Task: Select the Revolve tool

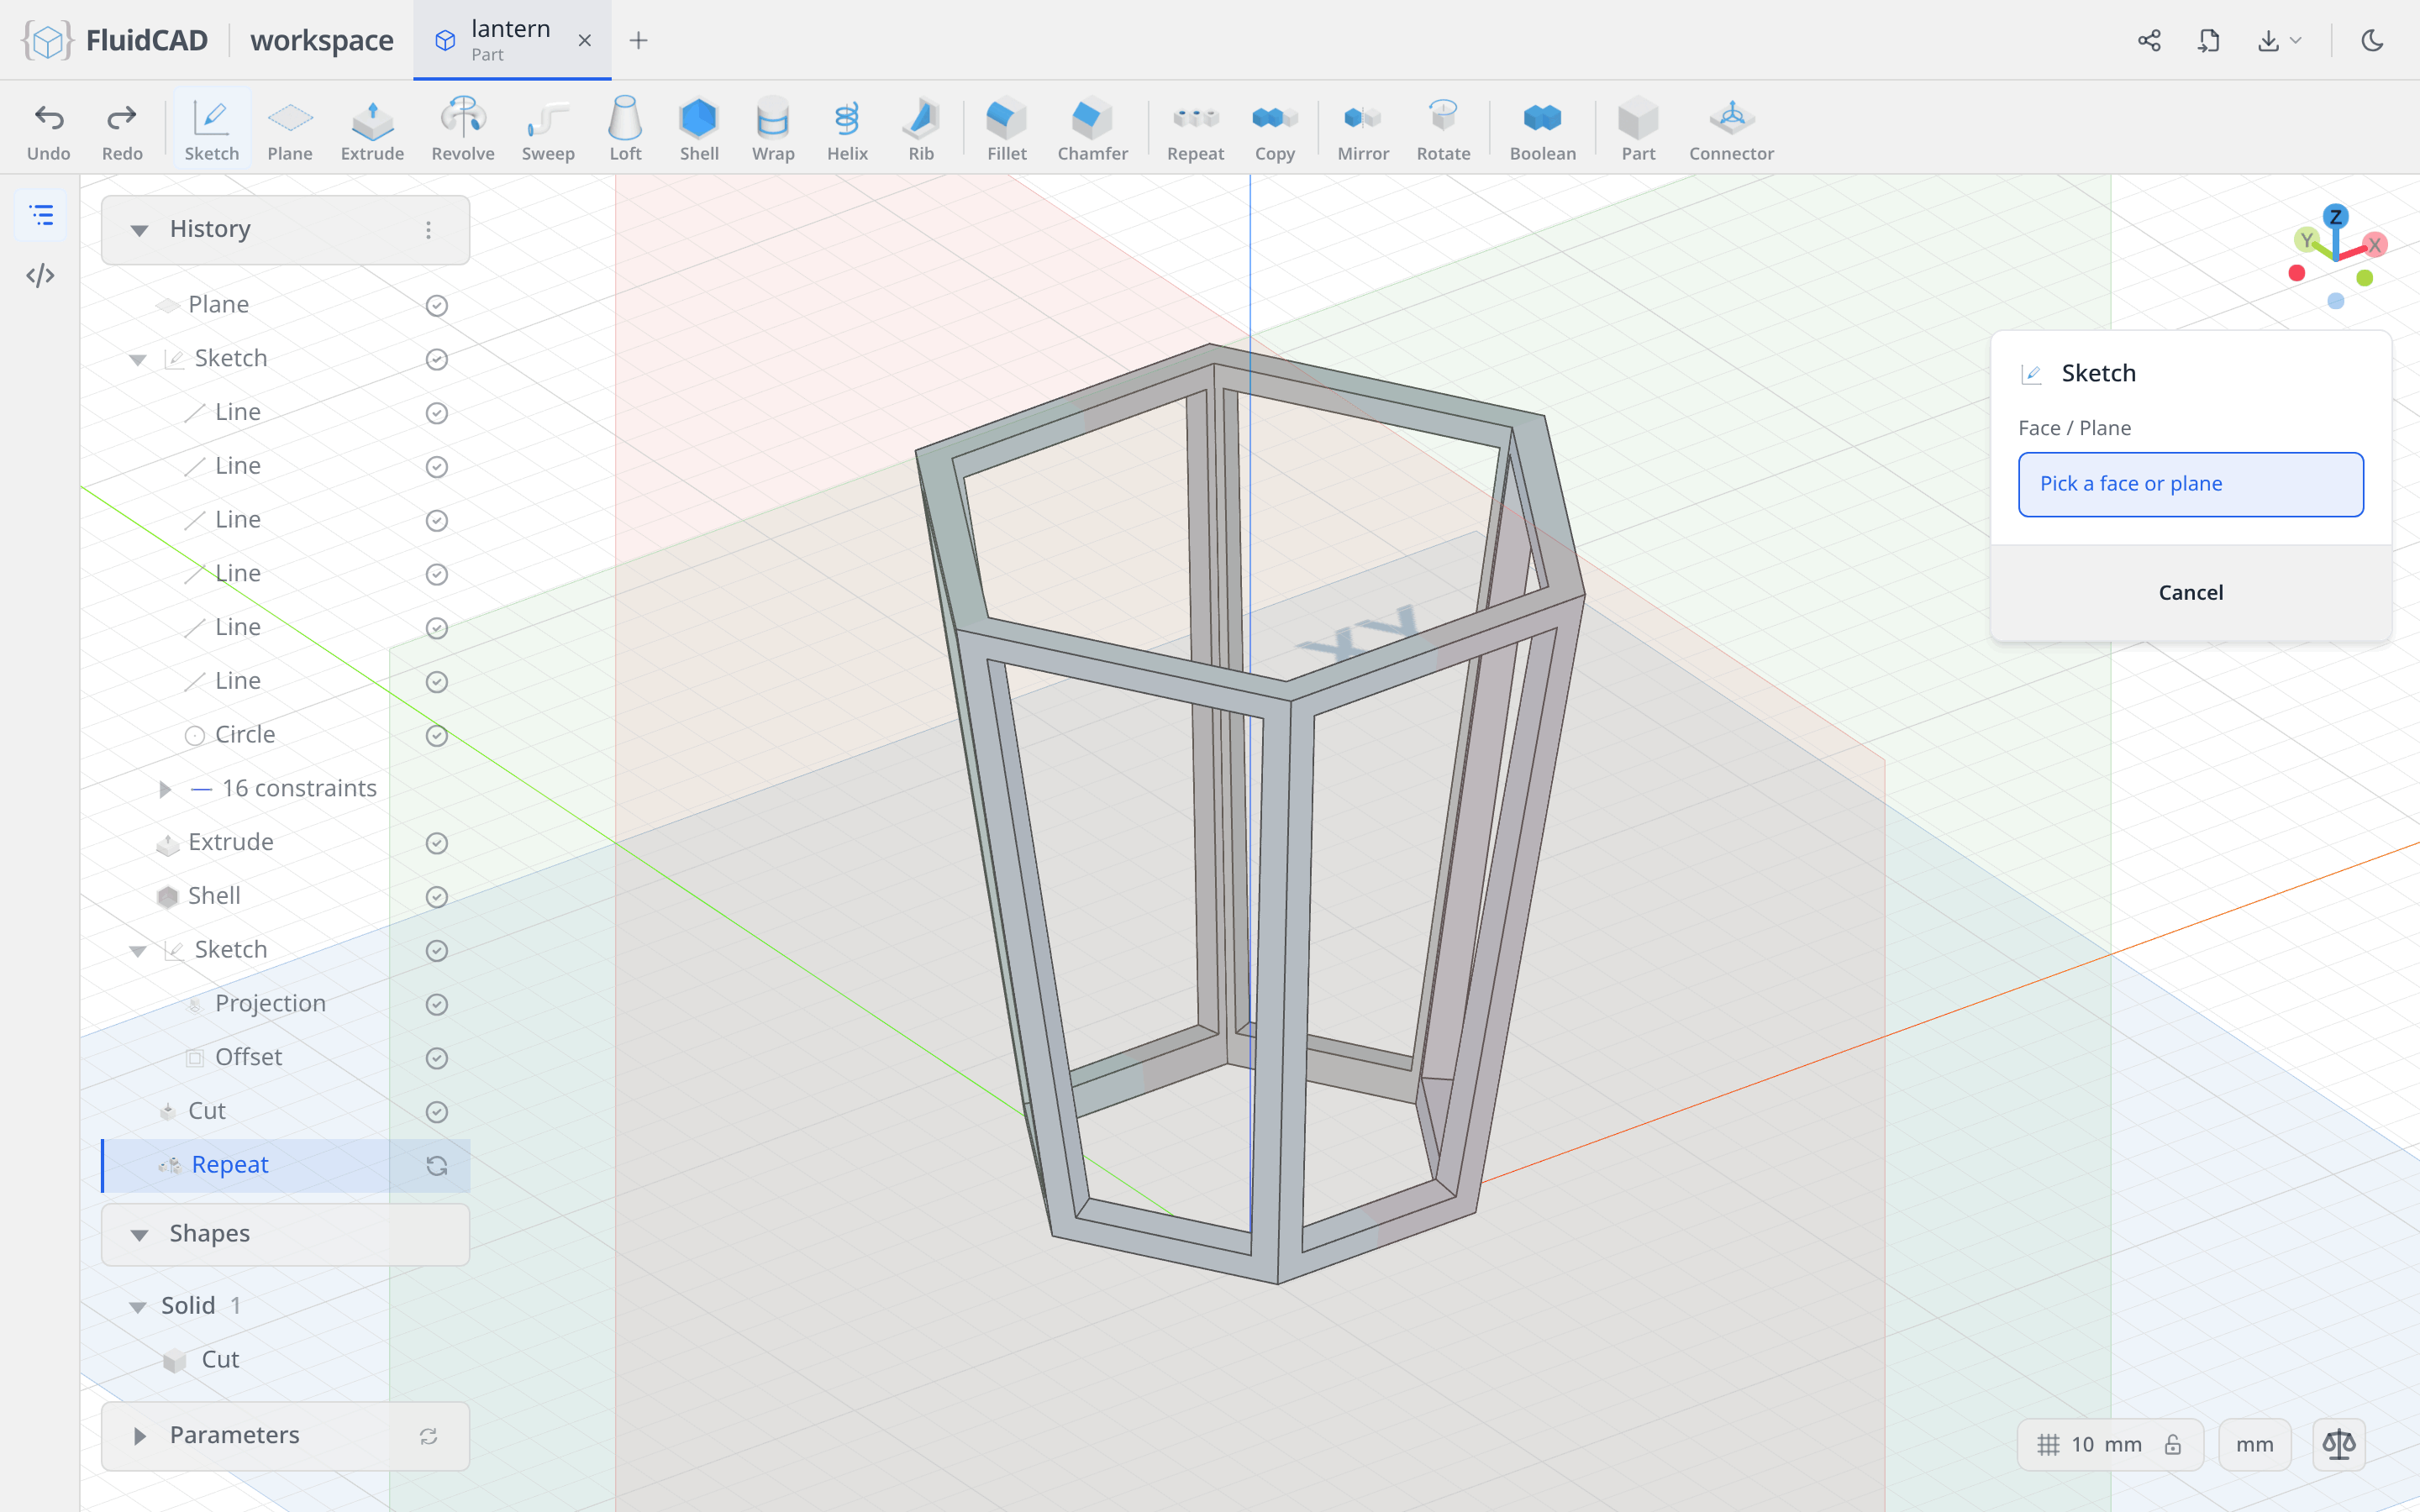Action: point(463,130)
